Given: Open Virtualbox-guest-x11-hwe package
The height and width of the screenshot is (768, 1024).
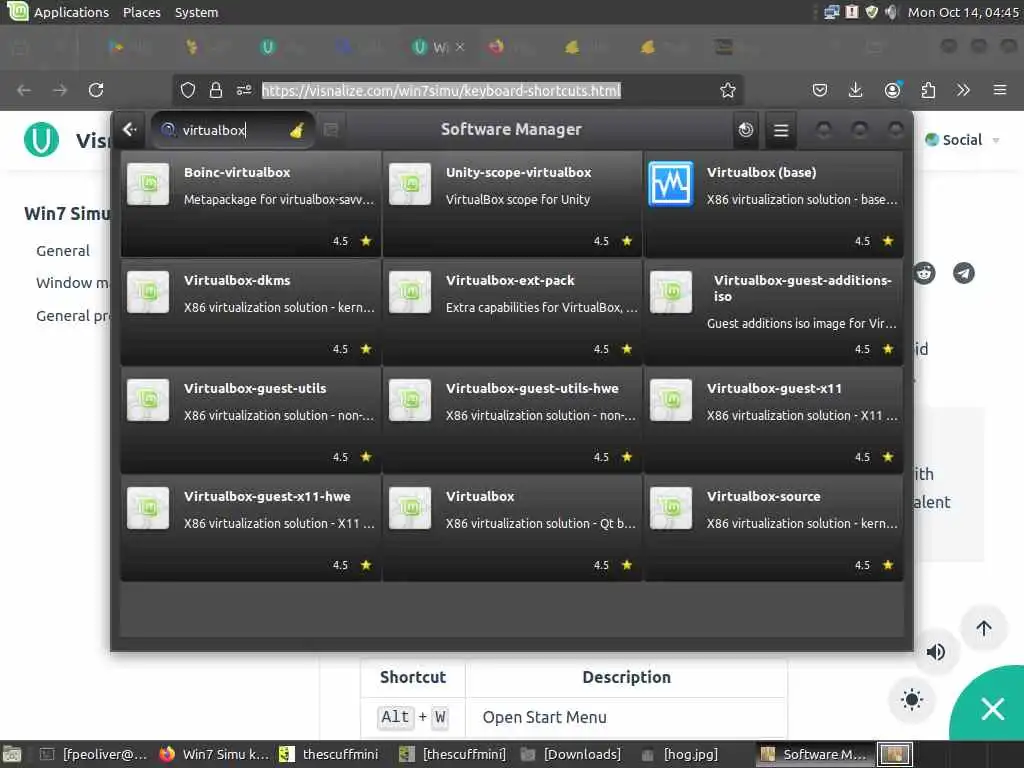Looking at the screenshot, I should (x=251, y=528).
